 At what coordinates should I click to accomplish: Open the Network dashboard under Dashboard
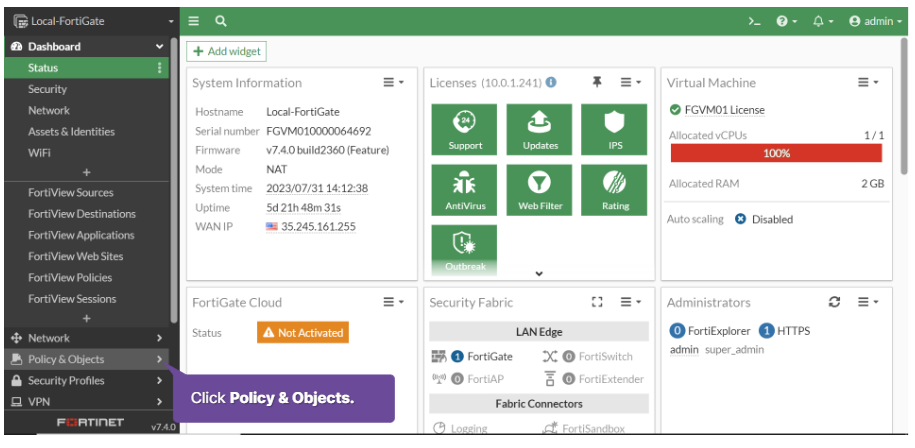(x=49, y=110)
